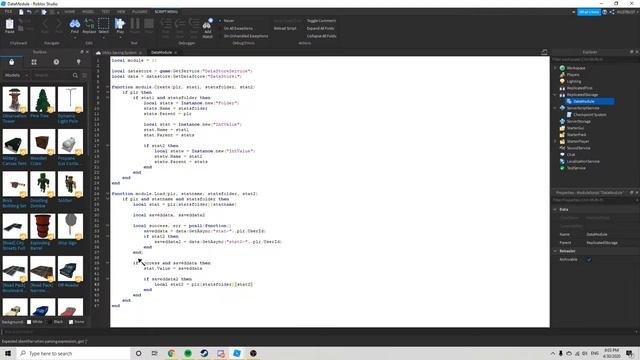This screenshot has height=360, width=640.
Task: Switch to the Obby Saving System tab
Action: (119, 53)
